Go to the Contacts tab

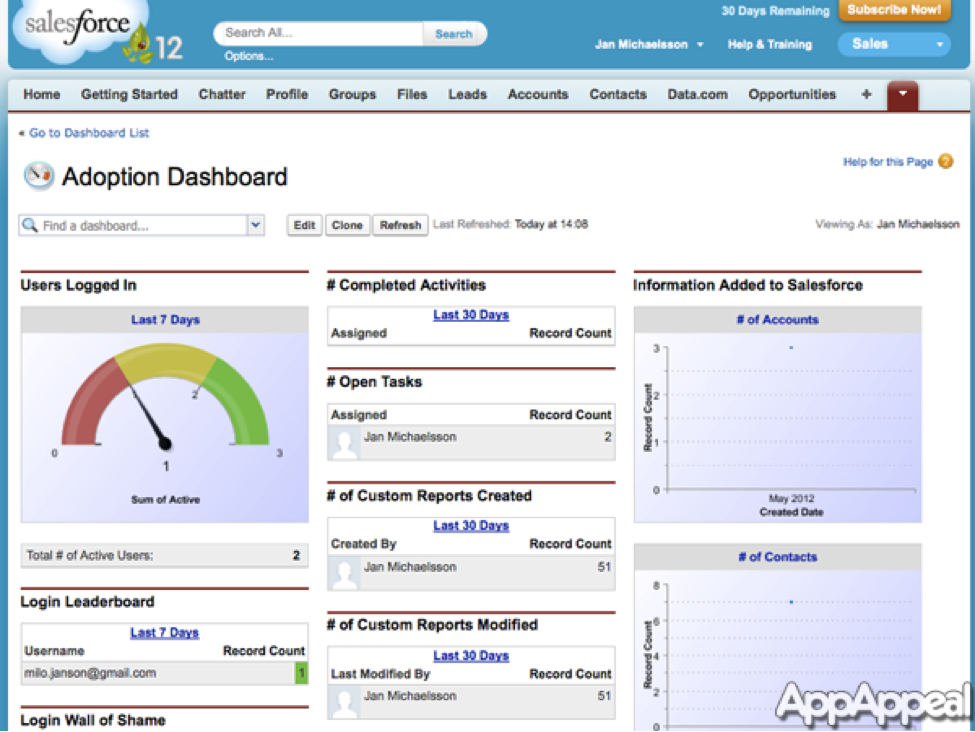(x=617, y=95)
